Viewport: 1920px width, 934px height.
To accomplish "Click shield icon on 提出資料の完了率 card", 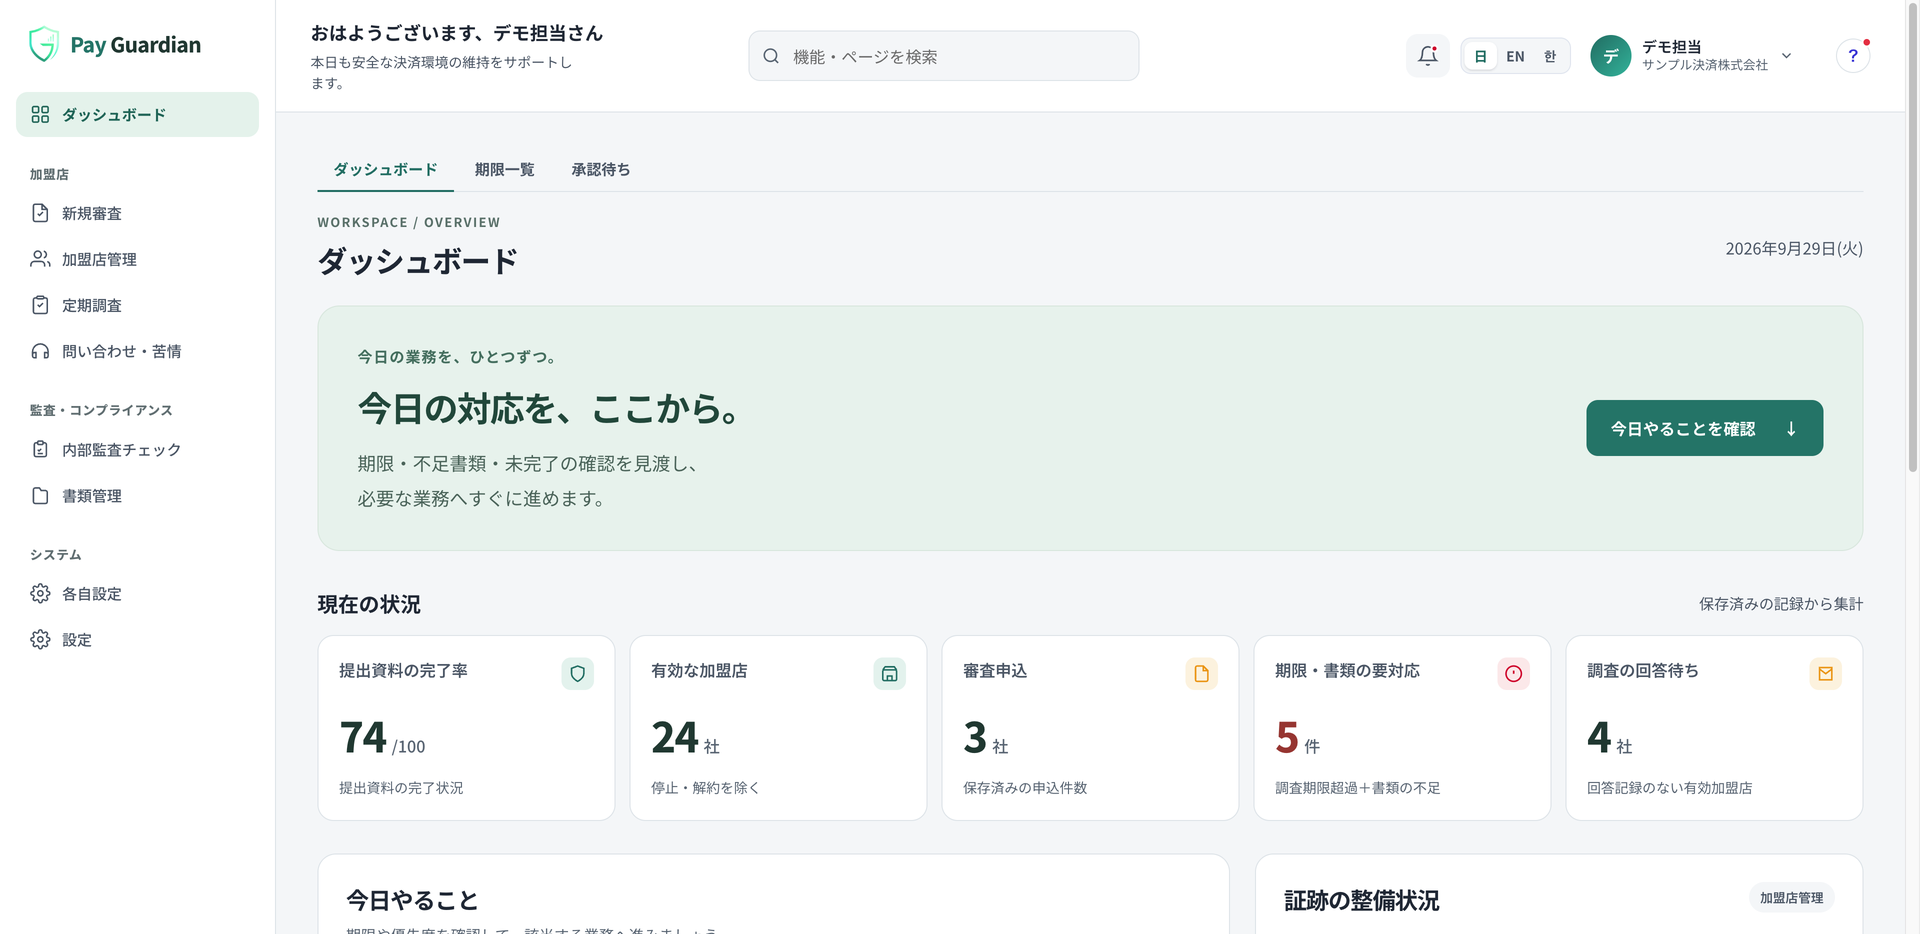I will pyautogui.click(x=577, y=674).
